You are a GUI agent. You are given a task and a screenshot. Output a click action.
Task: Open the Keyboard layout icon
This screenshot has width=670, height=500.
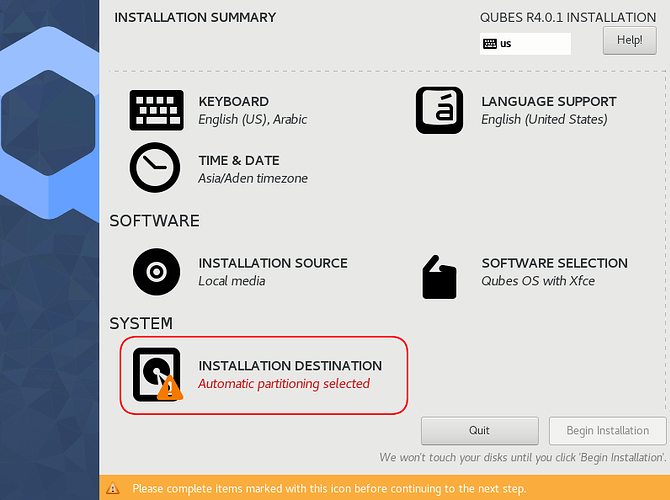(157, 110)
